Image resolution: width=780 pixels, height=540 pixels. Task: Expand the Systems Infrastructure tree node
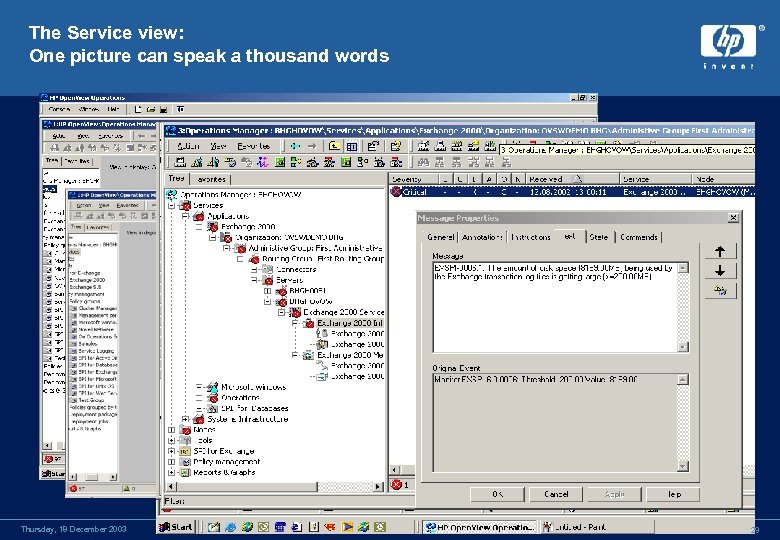tap(185, 419)
